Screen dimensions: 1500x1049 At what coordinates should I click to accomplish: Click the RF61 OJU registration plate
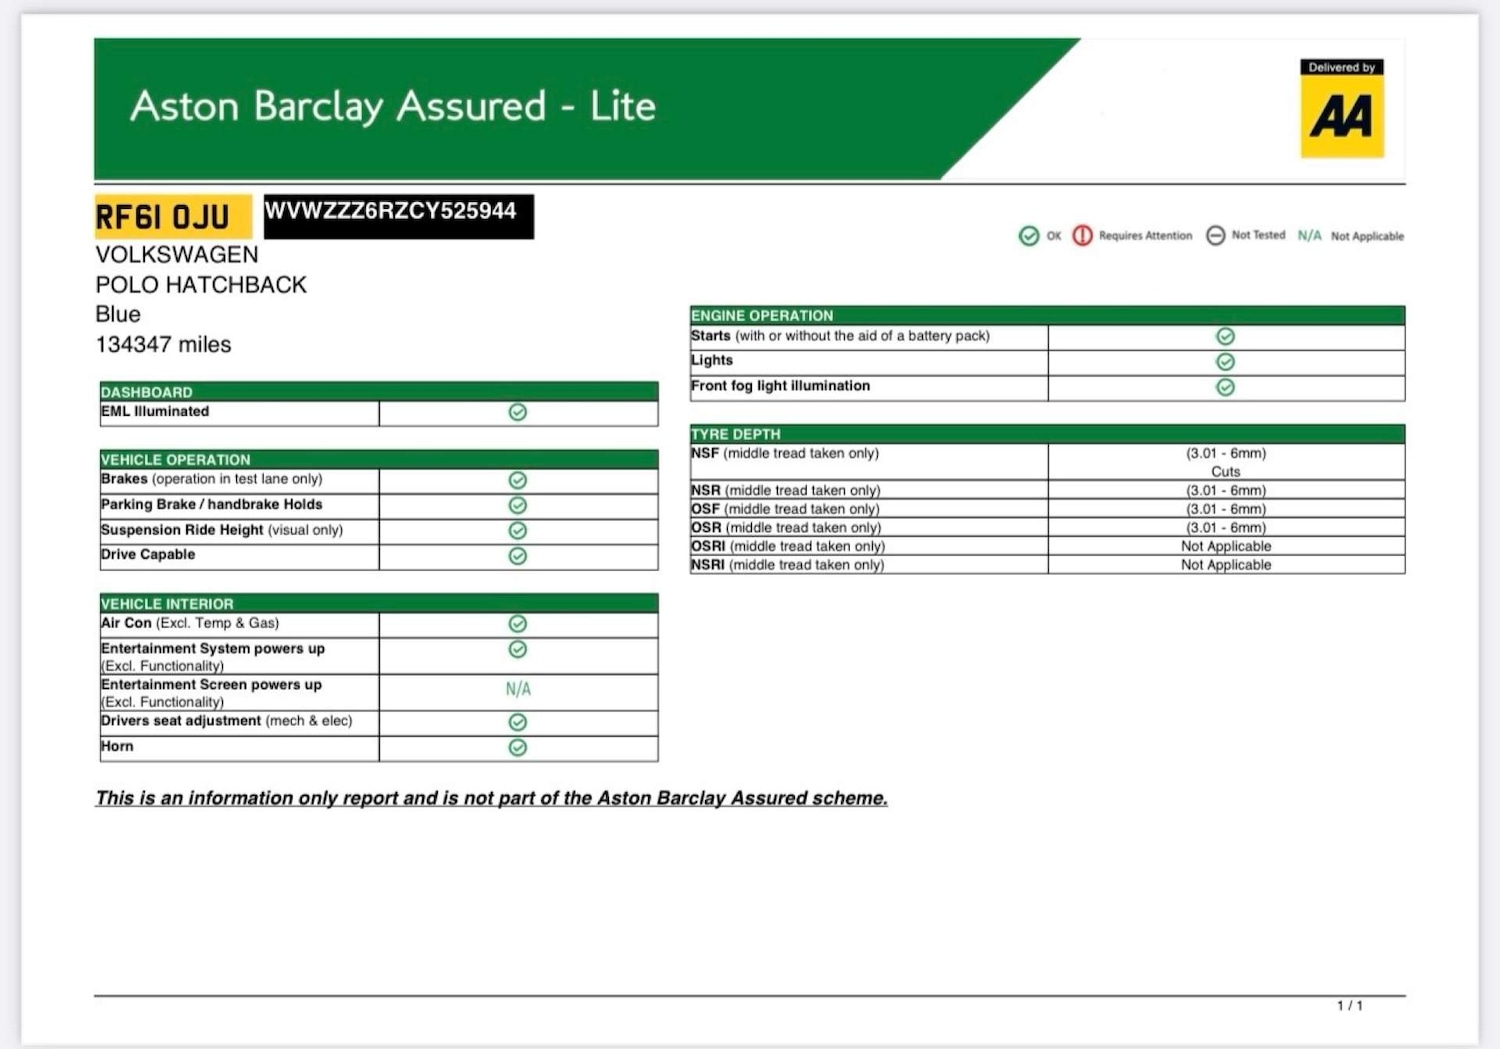(x=163, y=217)
